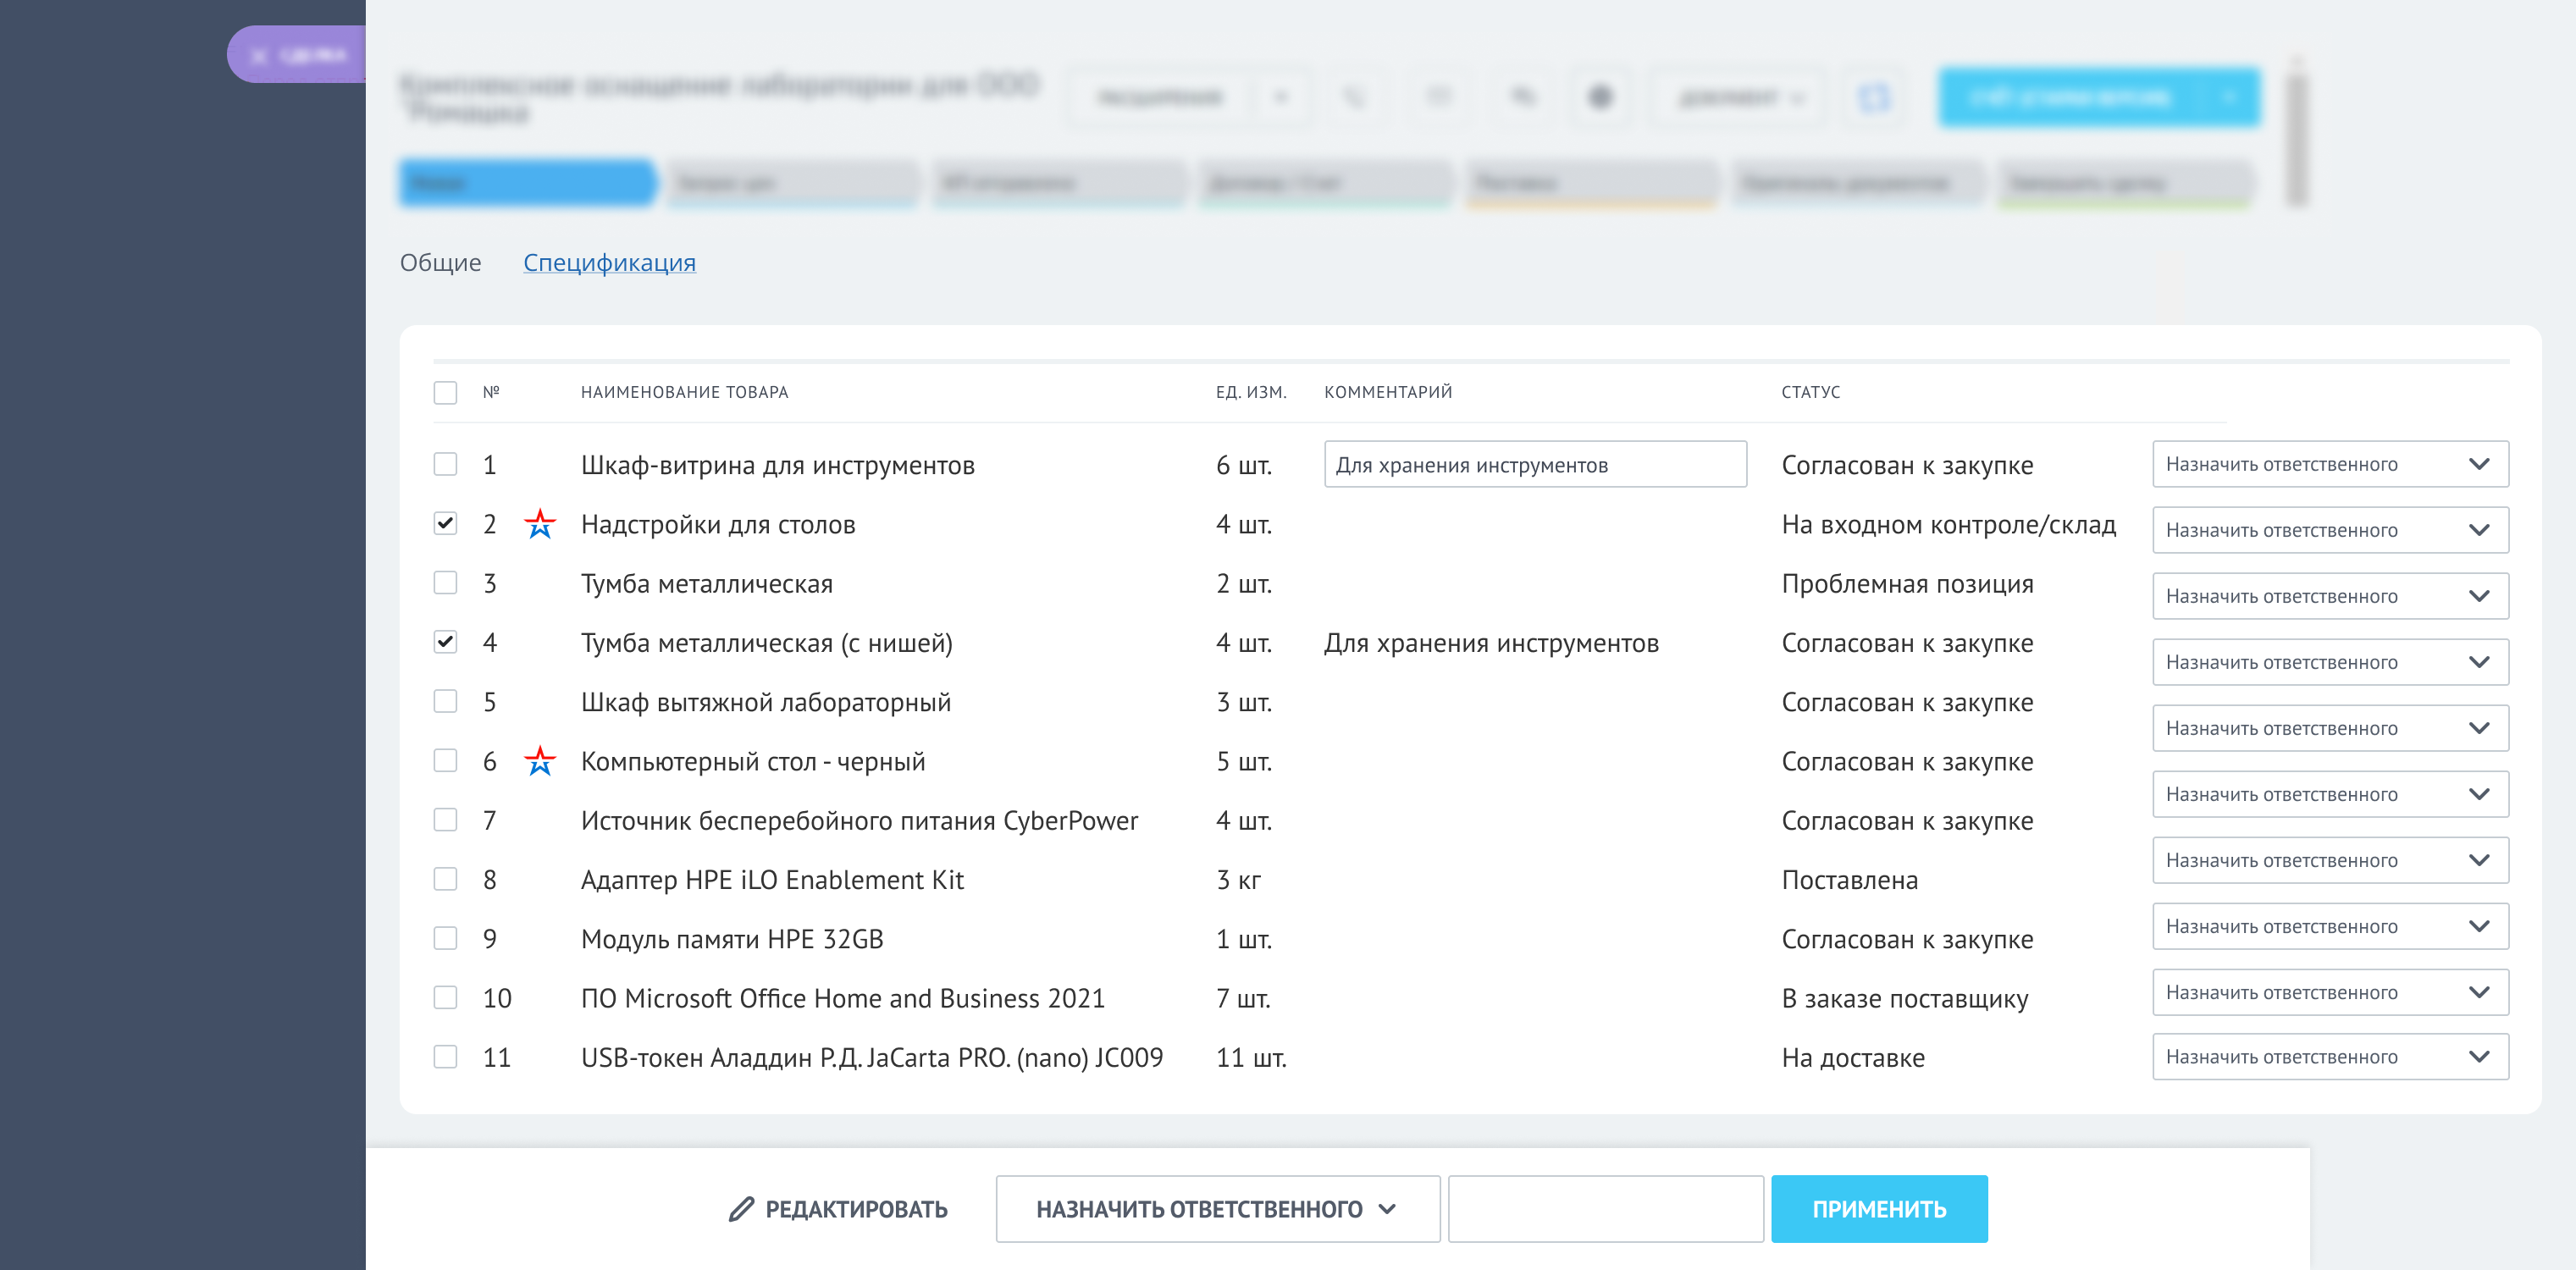
Task: Toggle the select-all checkbox in table header
Action: coord(445,392)
